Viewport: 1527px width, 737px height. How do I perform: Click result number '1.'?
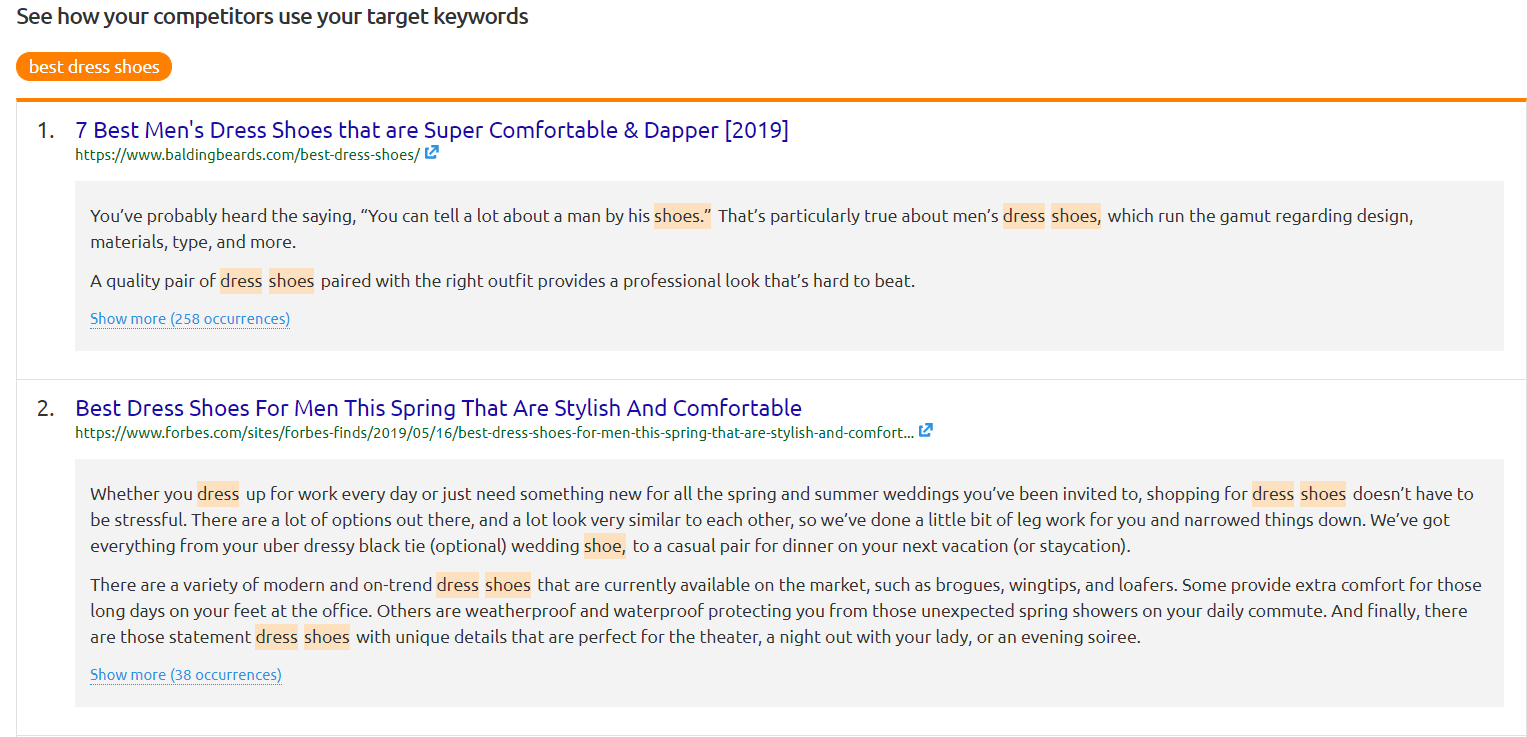(x=46, y=131)
